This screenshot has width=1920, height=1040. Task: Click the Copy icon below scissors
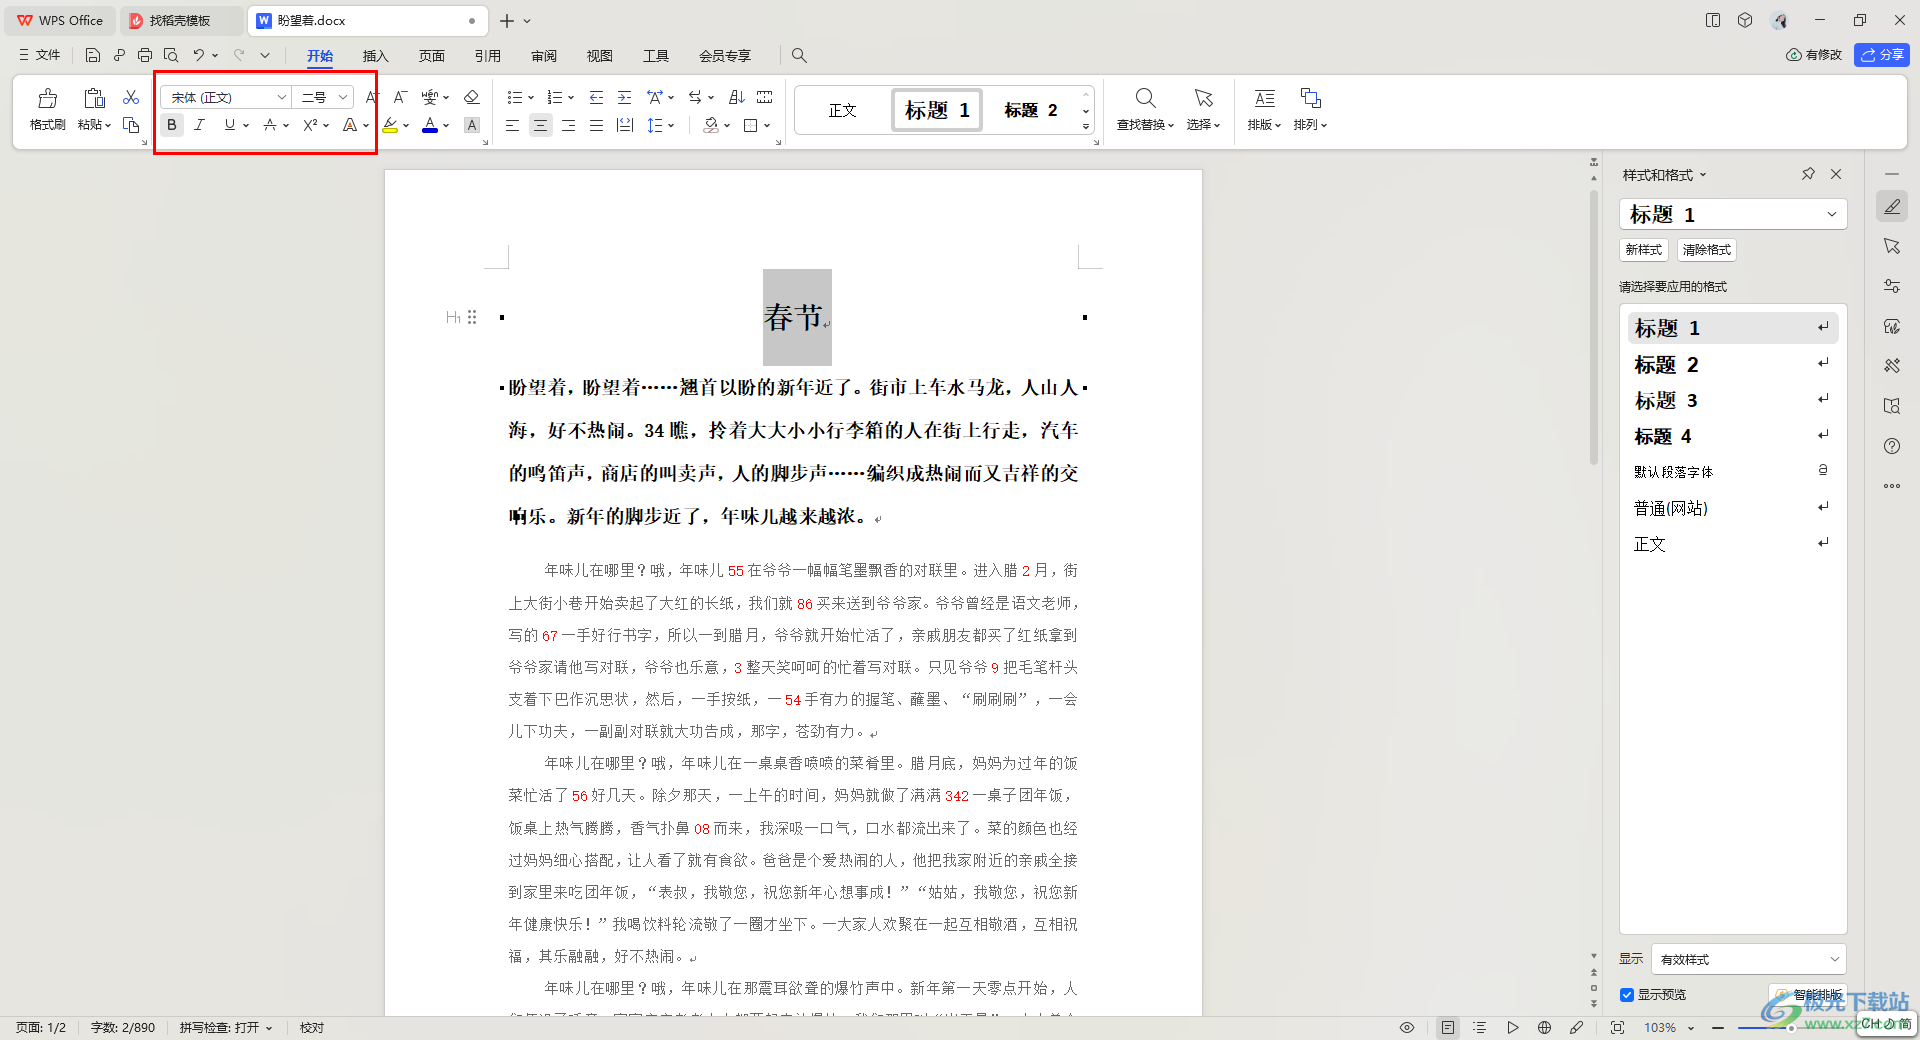pyautogui.click(x=131, y=125)
